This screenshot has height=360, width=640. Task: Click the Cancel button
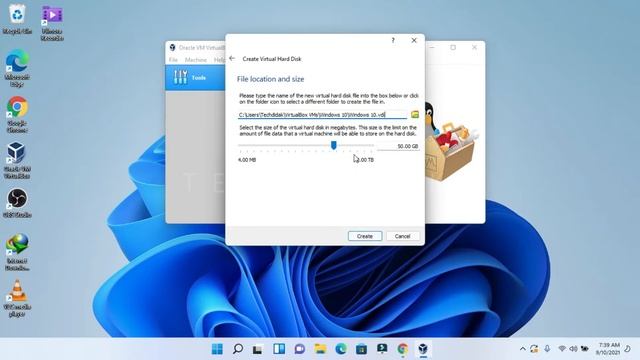(402, 236)
